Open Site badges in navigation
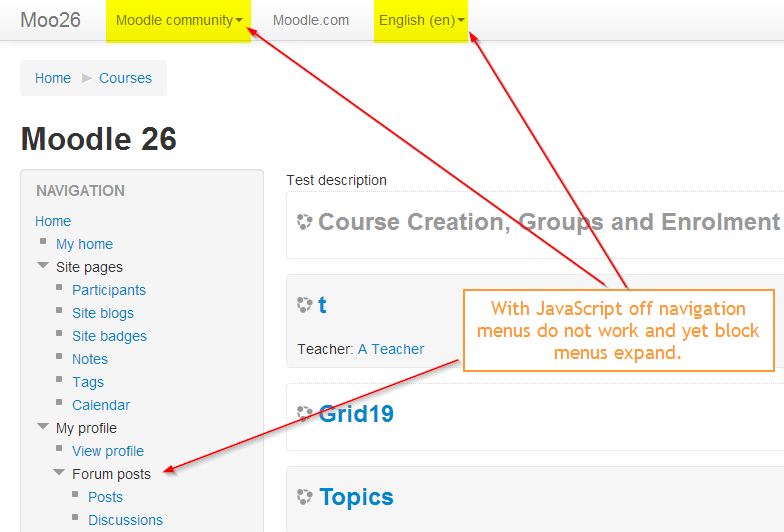Image resolution: width=784 pixels, height=532 pixels. point(109,336)
